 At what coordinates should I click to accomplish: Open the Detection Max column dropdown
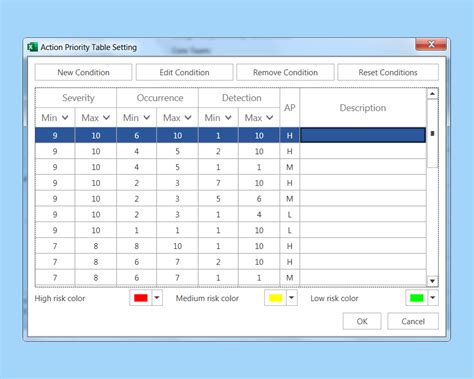tap(270, 117)
